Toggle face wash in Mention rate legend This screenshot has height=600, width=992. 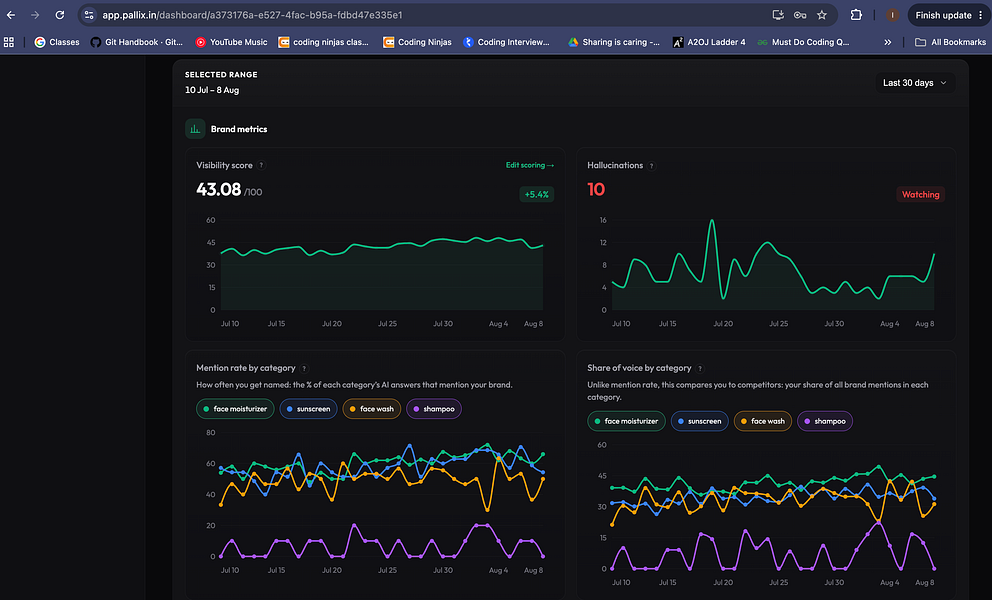tap(371, 409)
